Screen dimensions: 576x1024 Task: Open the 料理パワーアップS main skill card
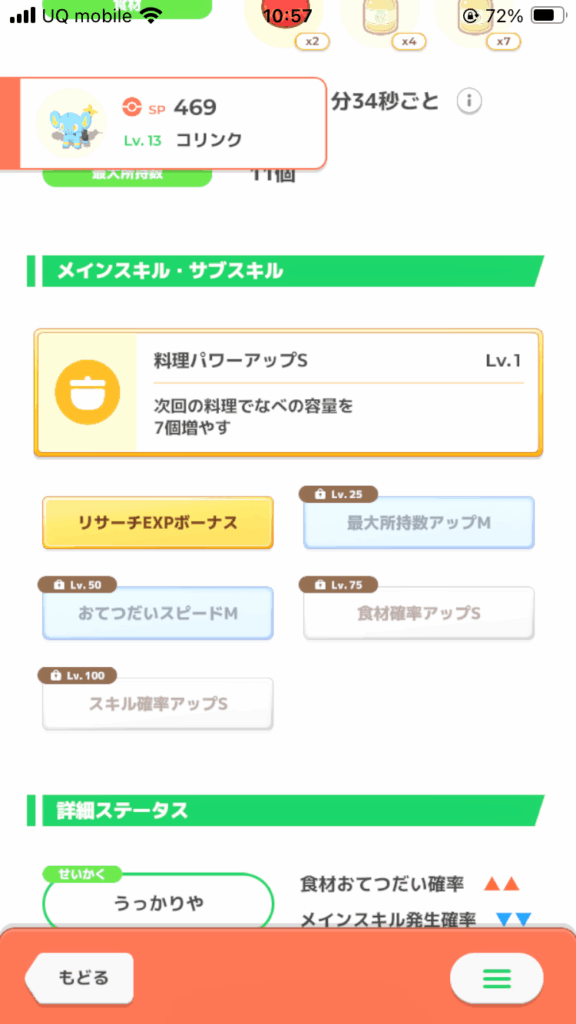coord(288,392)
